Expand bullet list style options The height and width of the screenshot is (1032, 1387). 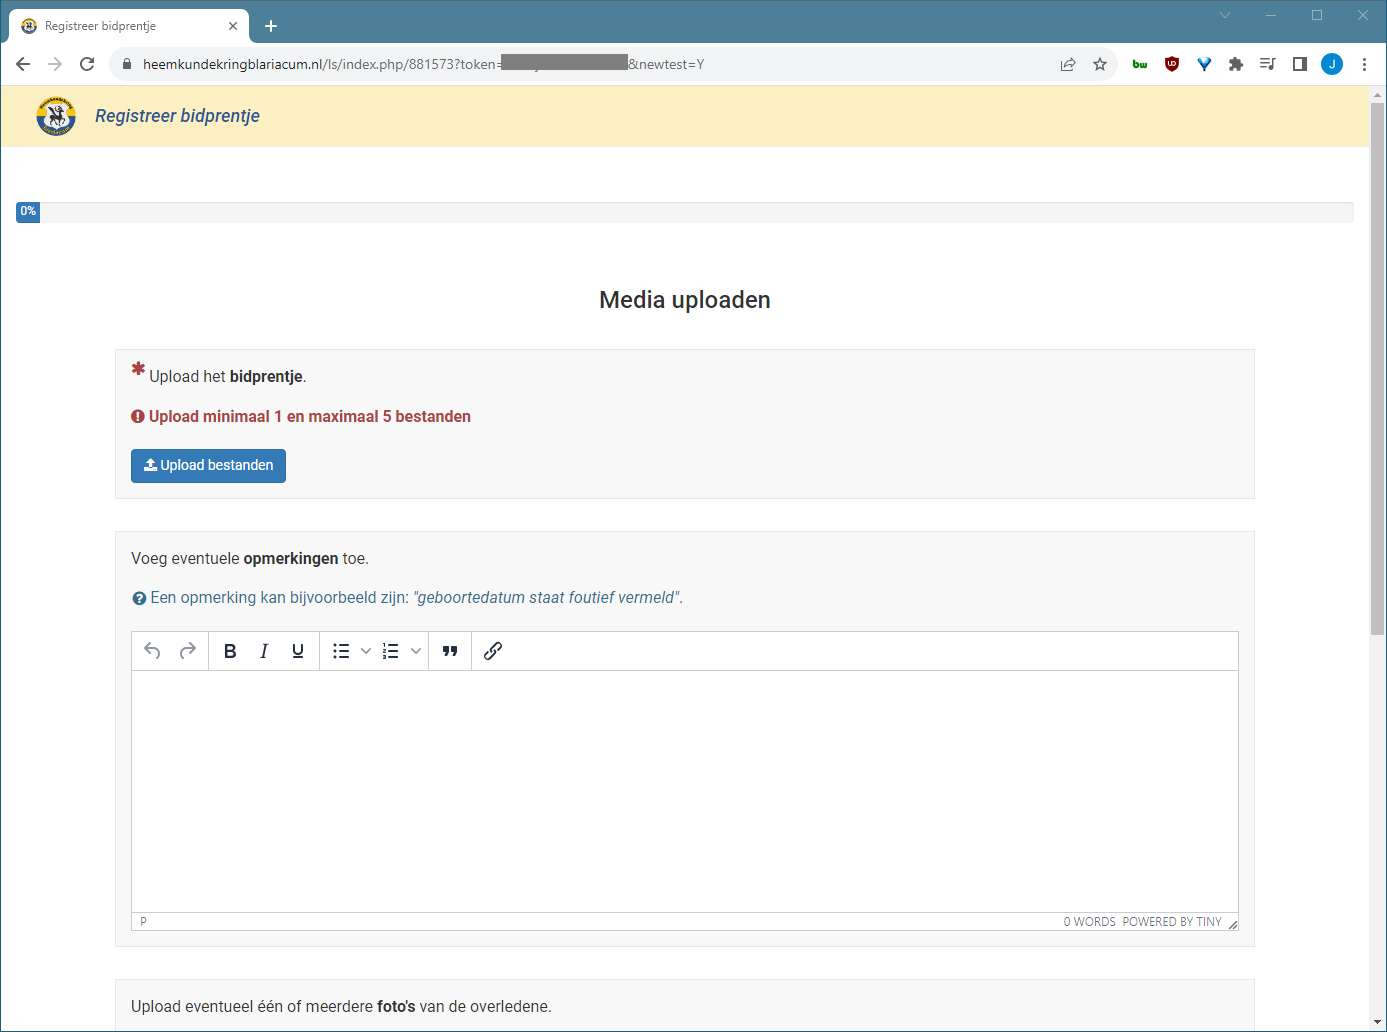366,651
